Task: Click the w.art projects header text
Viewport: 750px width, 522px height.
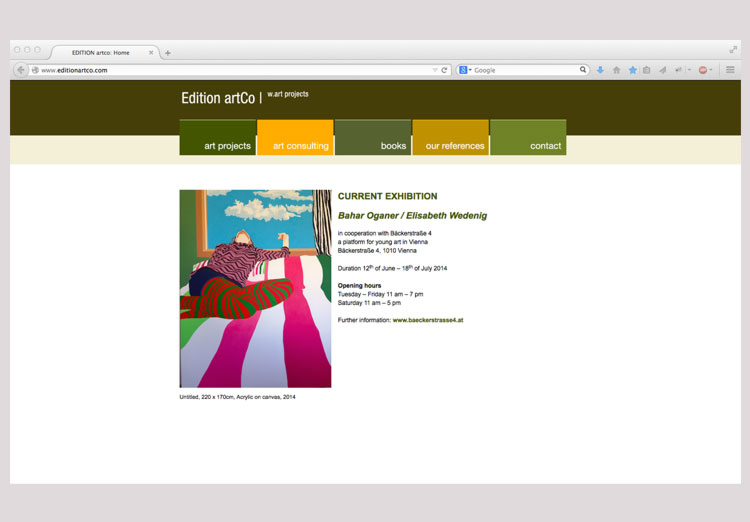Action: [x=288, y=94]
